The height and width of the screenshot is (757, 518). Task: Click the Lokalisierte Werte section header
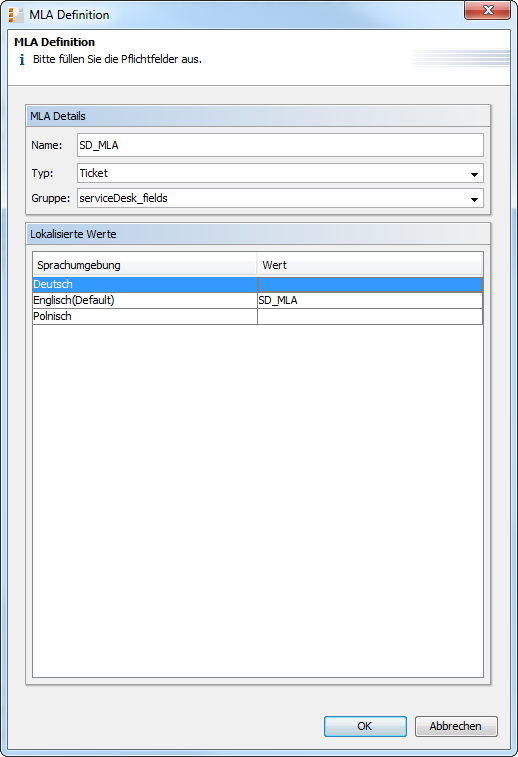258,234
